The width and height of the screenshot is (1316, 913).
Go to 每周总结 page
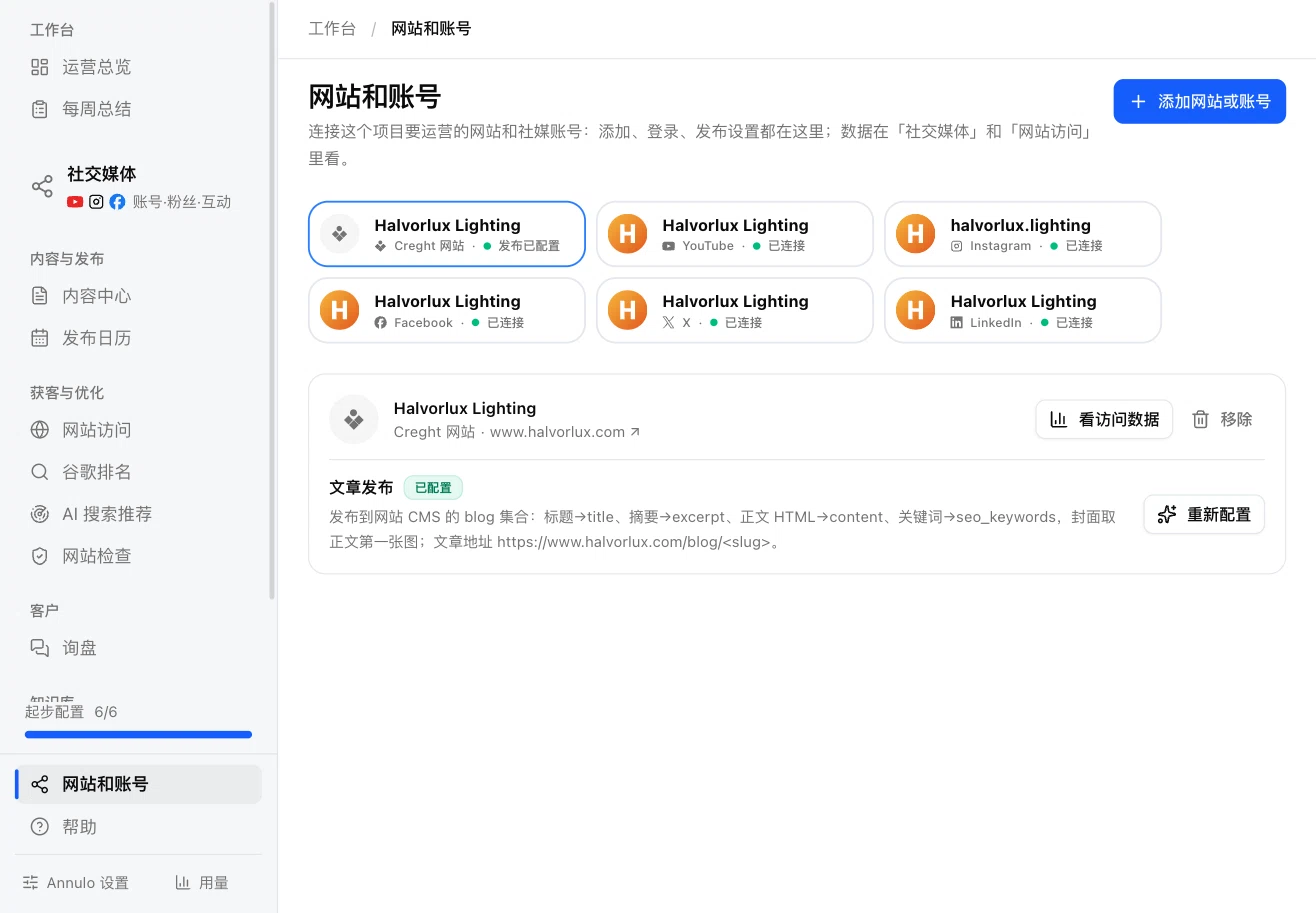[x=138, y=109]
